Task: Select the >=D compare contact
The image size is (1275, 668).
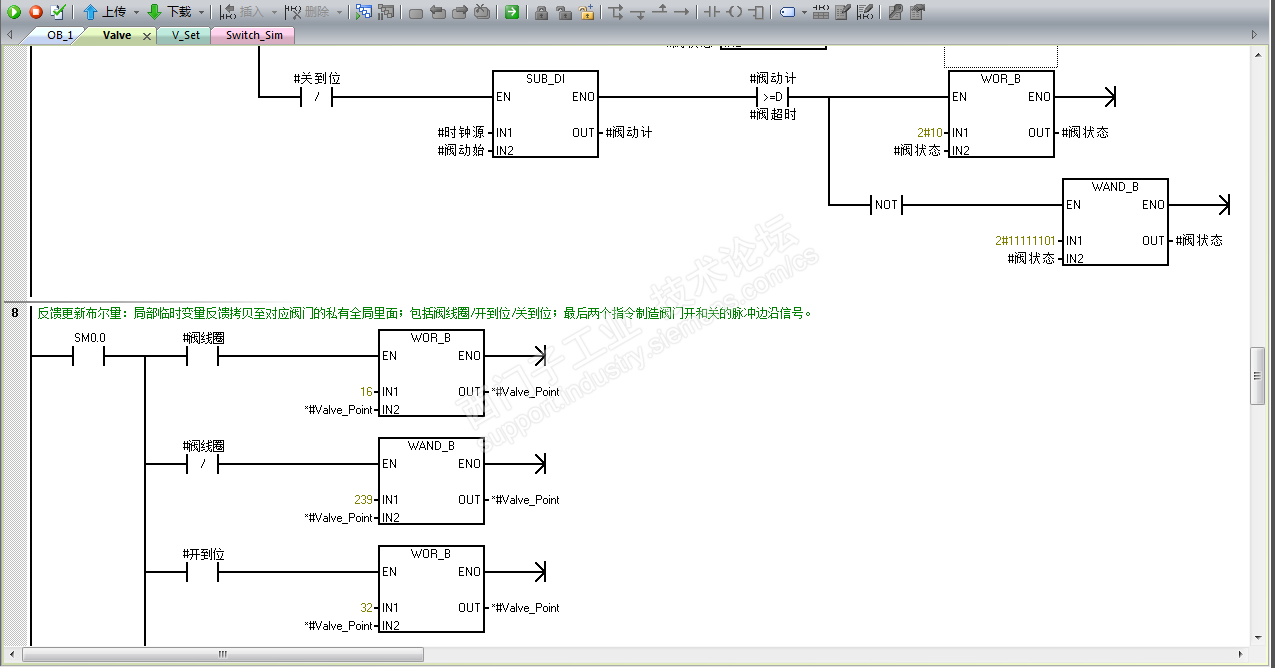Action: (x=772, y=97)
